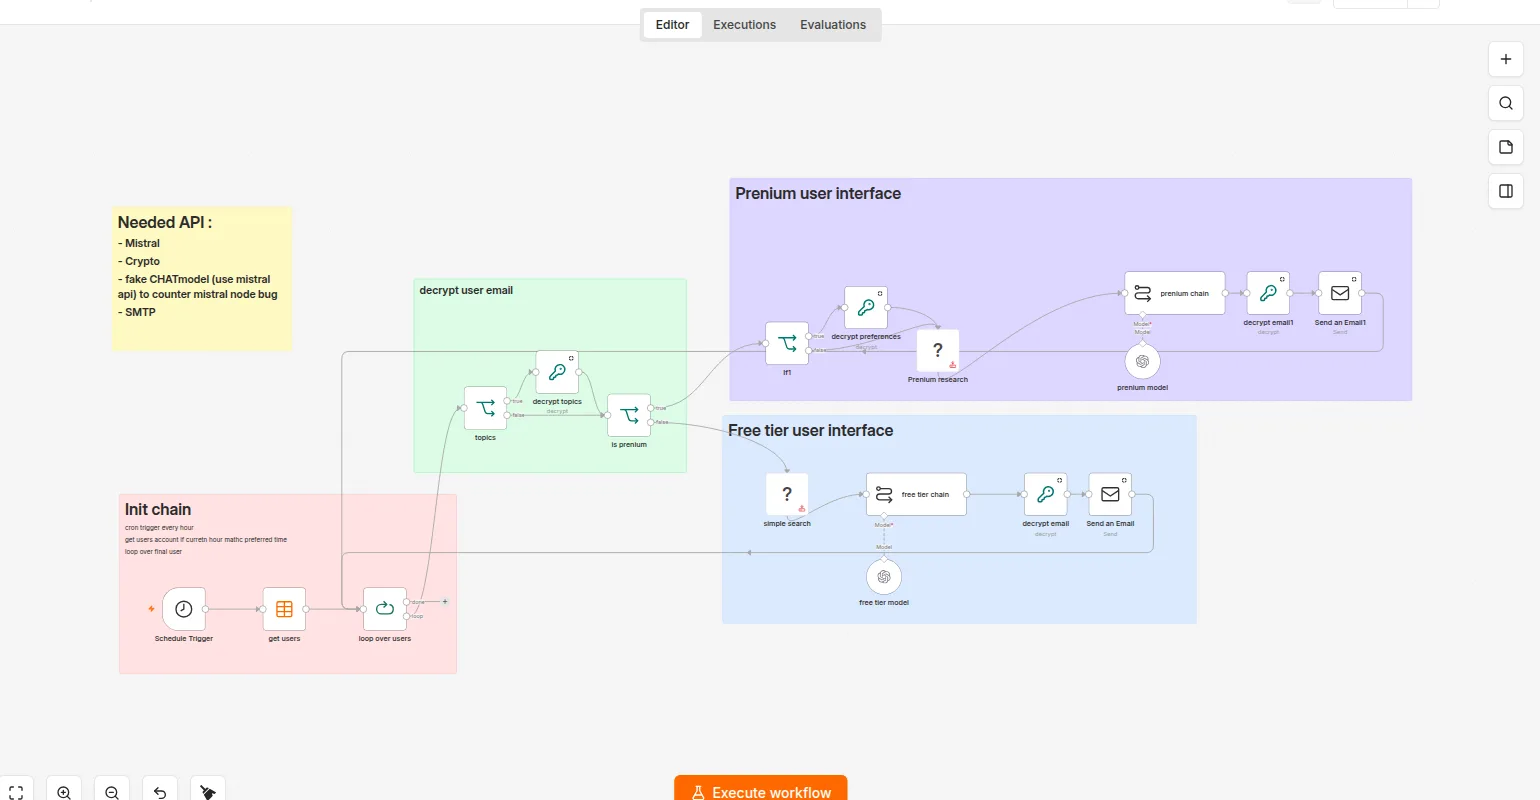Click the topics If node icon
Image resolution: width=1540 pixels, height=800 pixels.
tap(485, 408)
